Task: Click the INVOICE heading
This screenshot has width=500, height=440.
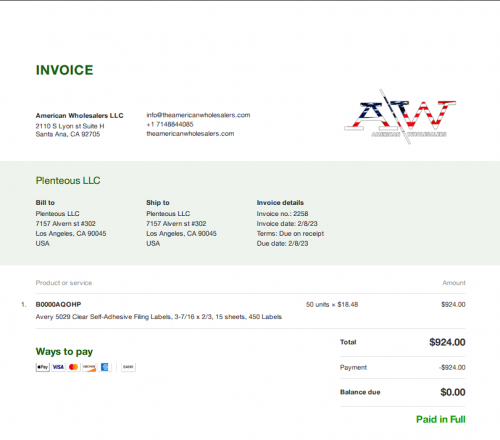Action: [65, 70]
